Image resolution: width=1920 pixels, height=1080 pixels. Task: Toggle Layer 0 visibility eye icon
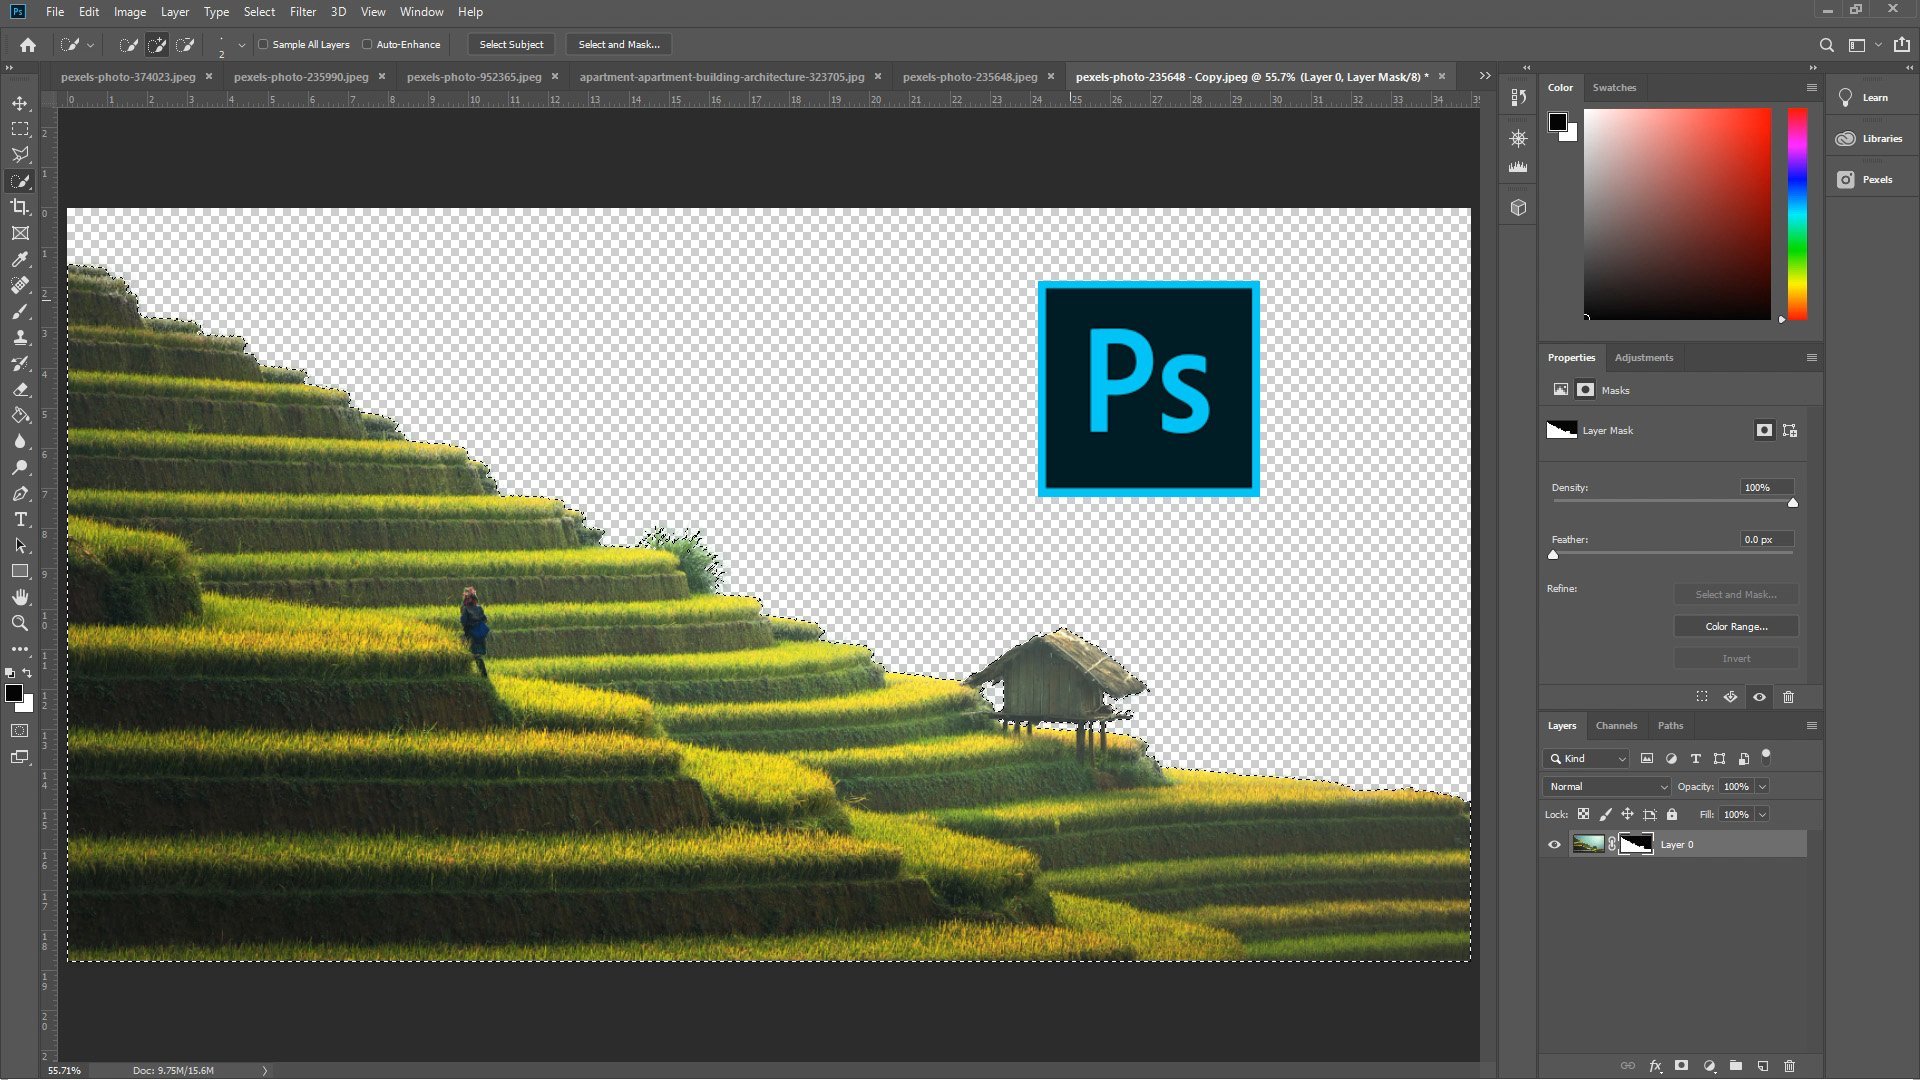click(1555, 844)
